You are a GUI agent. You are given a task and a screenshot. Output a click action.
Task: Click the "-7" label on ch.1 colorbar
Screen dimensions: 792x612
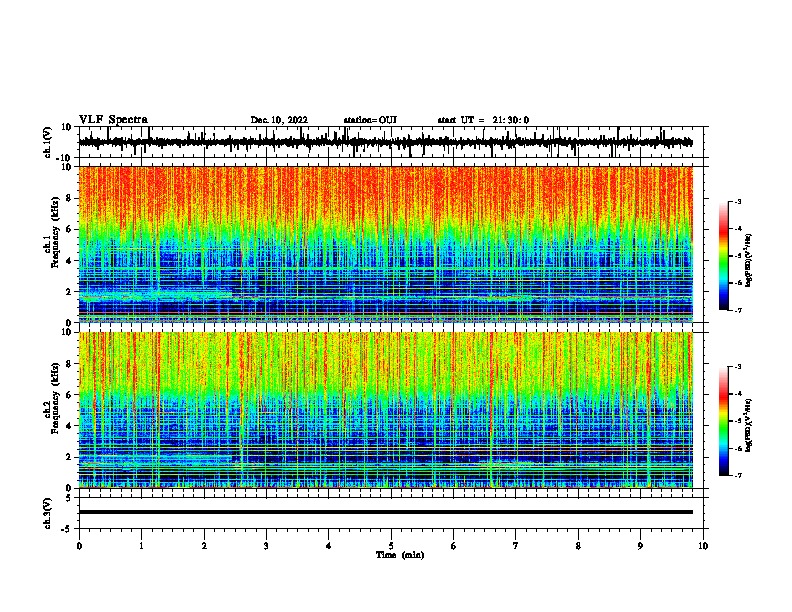click(x=737, y=310)
